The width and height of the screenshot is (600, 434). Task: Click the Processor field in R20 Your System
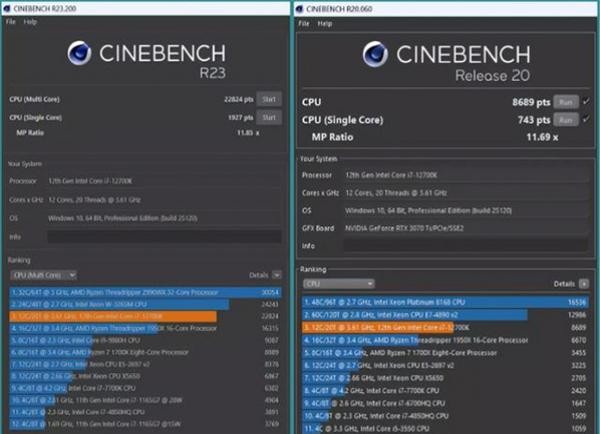point(466,175)
